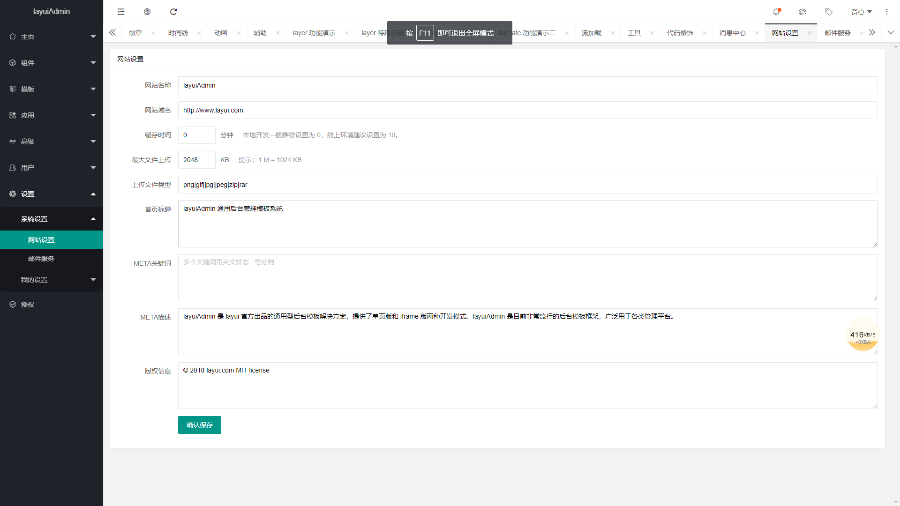Viewport: 900px width, 506px height.
Task: Click the 上传文件类型 input field
Action: click(x=527, y=185)
